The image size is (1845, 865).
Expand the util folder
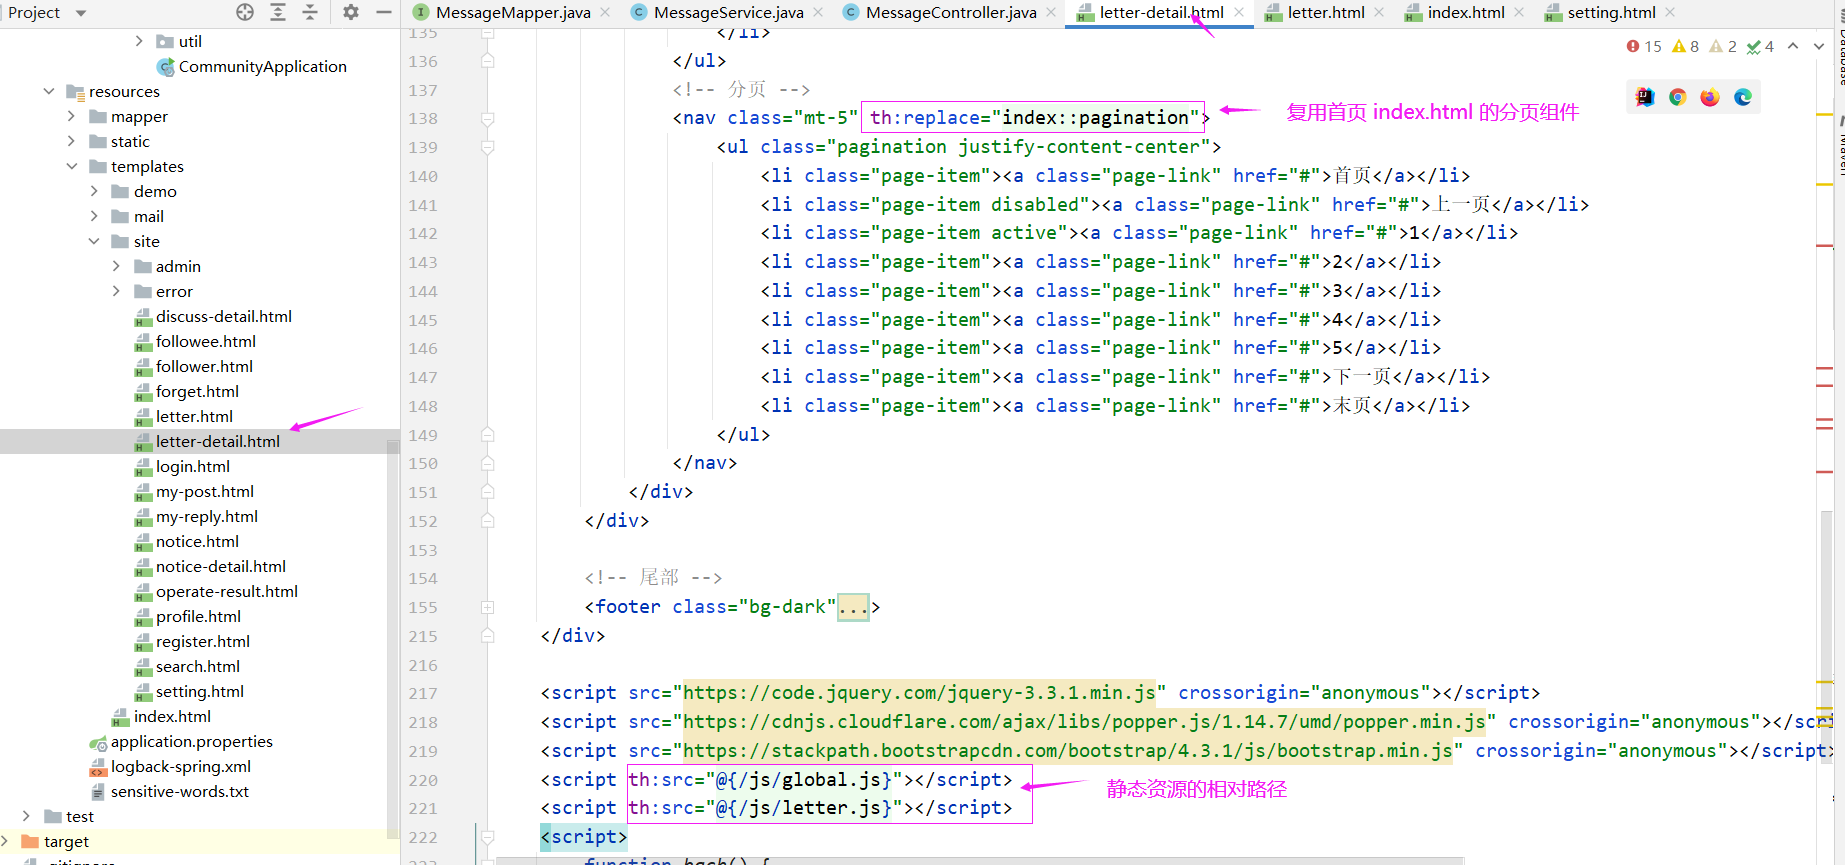point(139,41)
